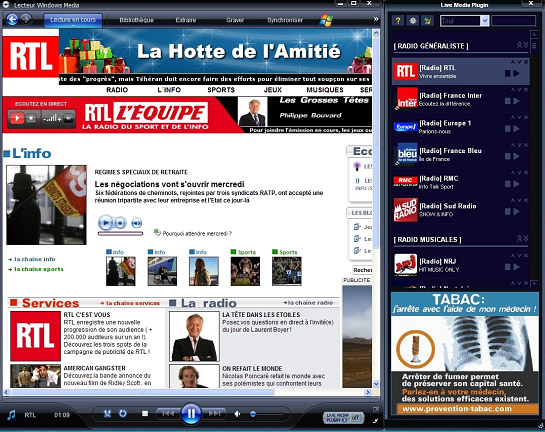Pause playback with the center pause button
The height and width of the screenshot is (432, 545).
click(x=191, y=414)
